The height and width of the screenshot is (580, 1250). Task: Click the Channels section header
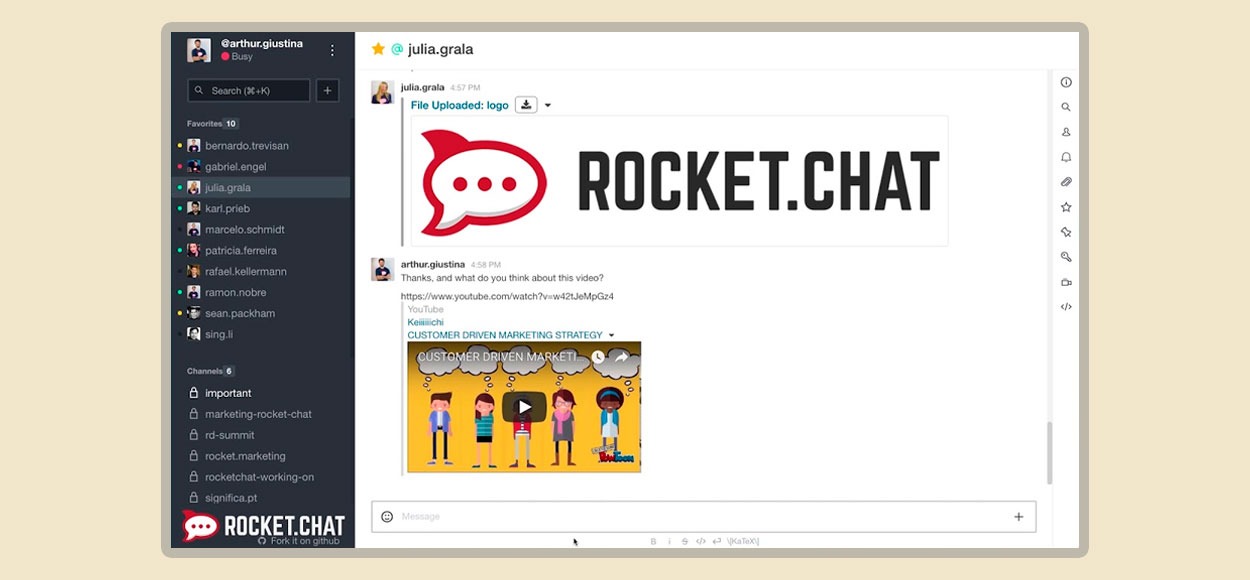(210, 371)
